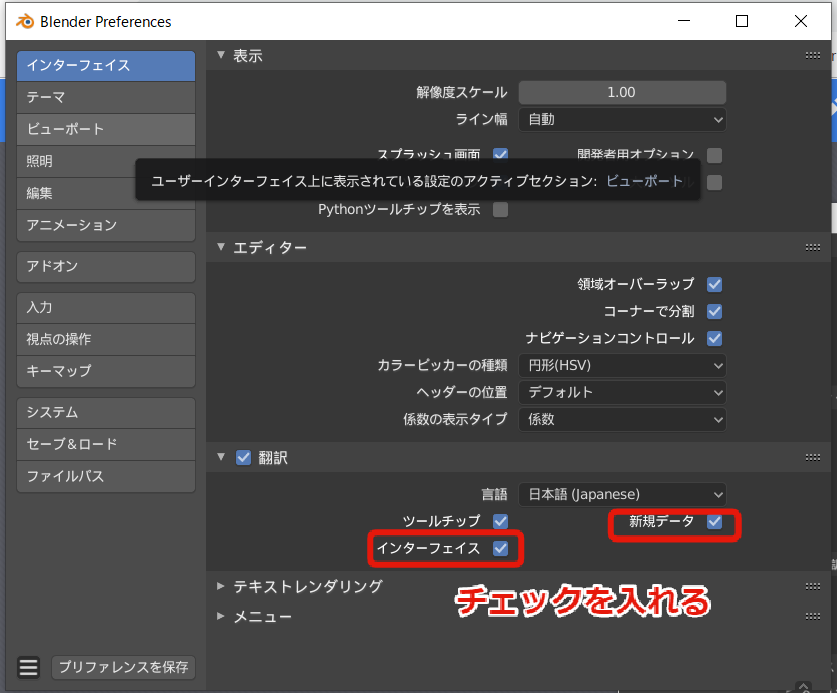Toggle ツールチップ translation checkbox
The height and width of the screenshot is (693, 837).
click(x=500, y=521)
